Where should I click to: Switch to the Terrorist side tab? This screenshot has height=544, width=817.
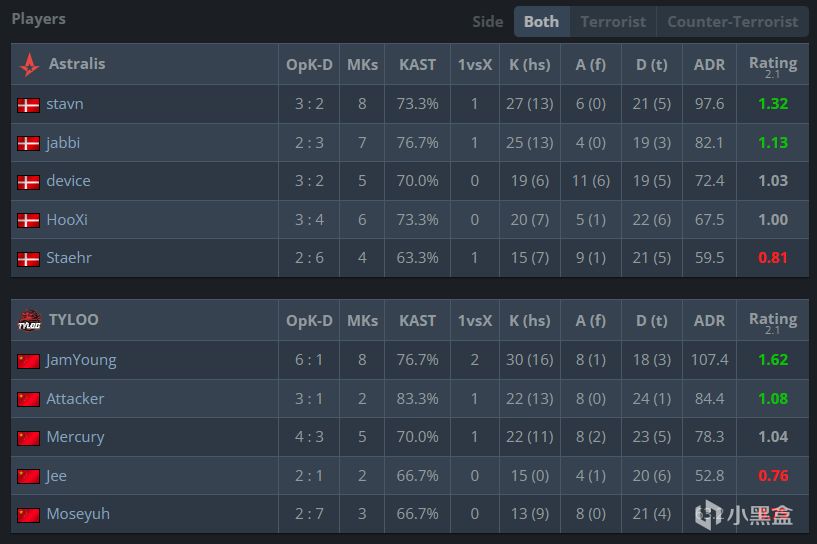[x=613, y=21]
